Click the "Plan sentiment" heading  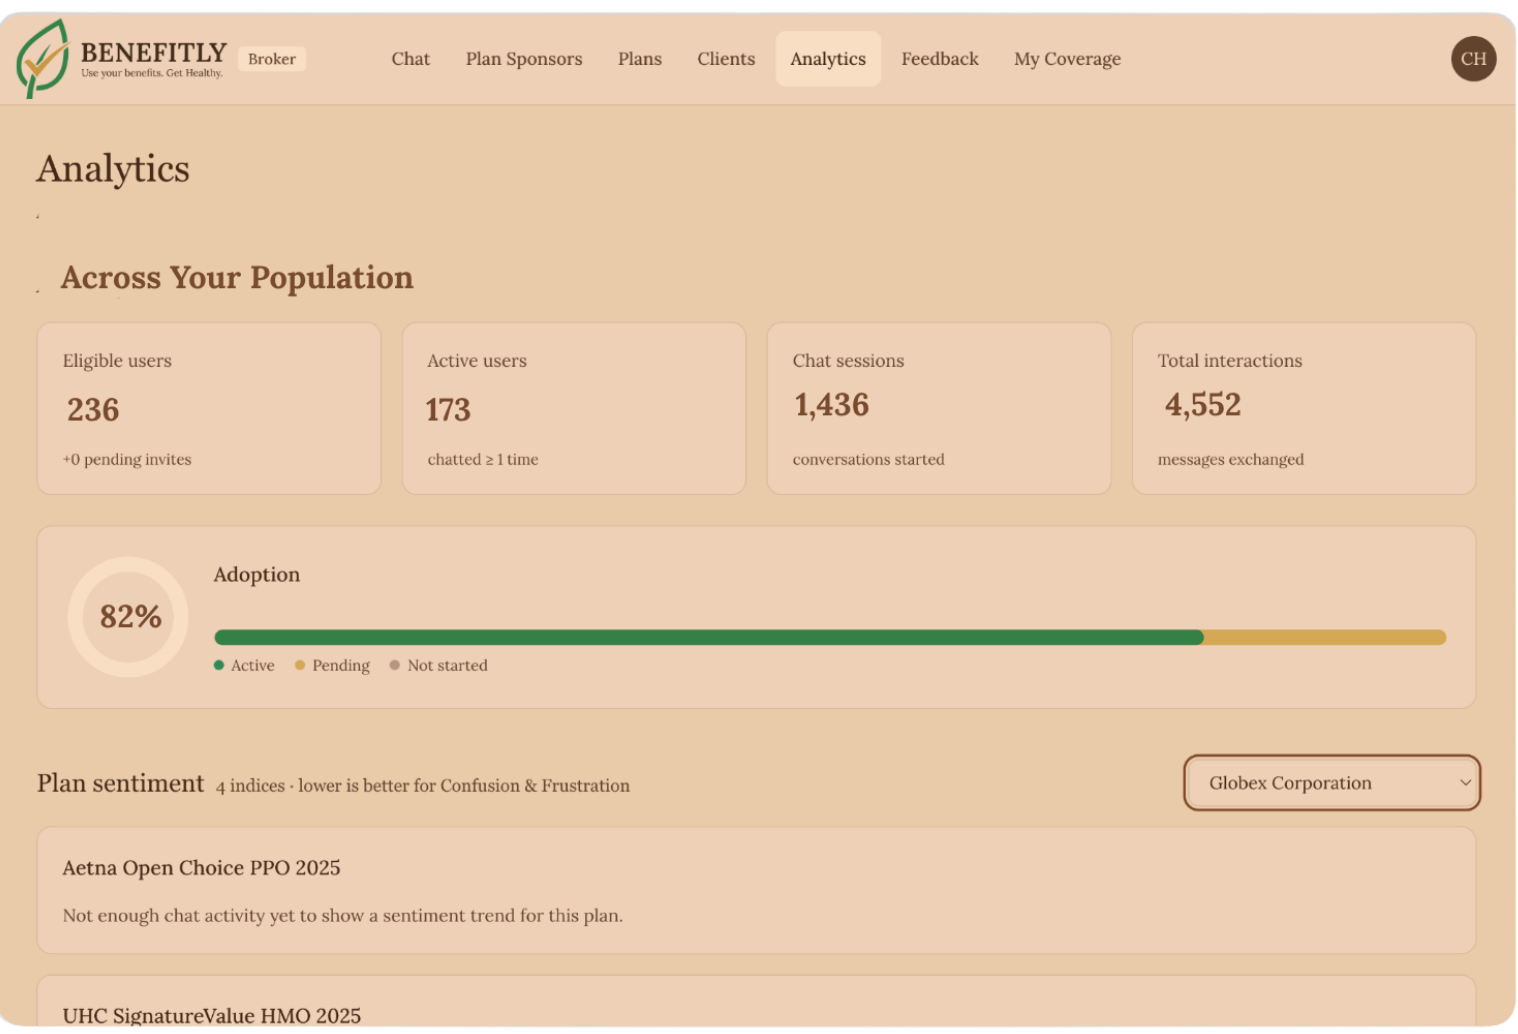coord(120,783)
